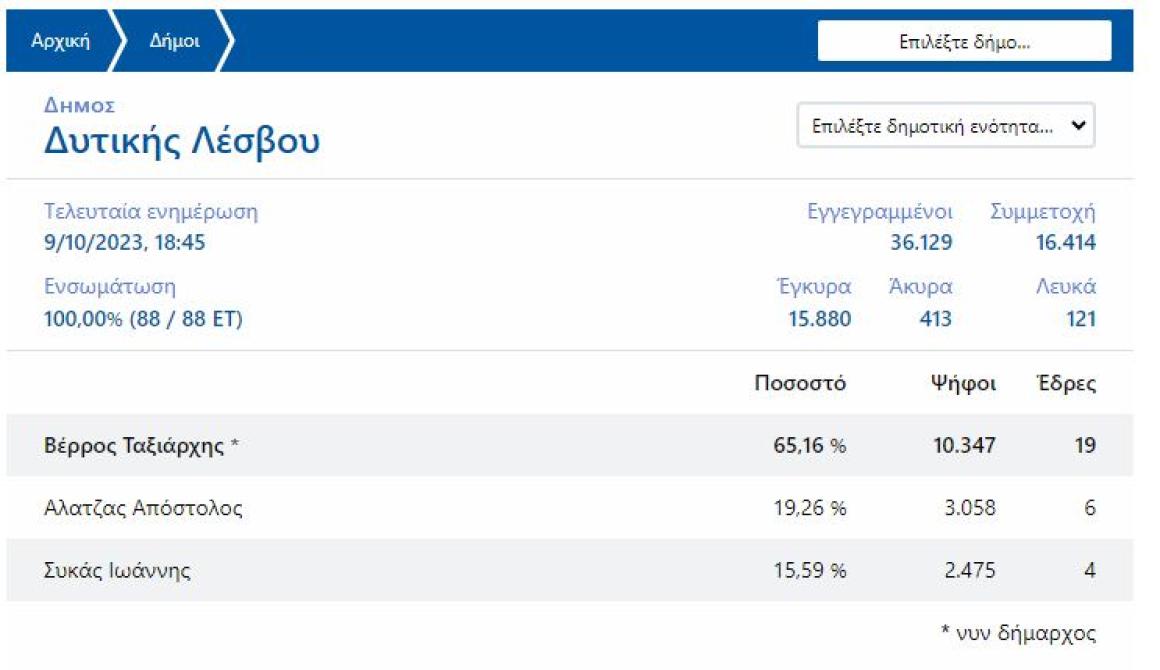Click the dropdown chevron arrow icon
The image size is (1160, 670).
(x=1077, y=126)
